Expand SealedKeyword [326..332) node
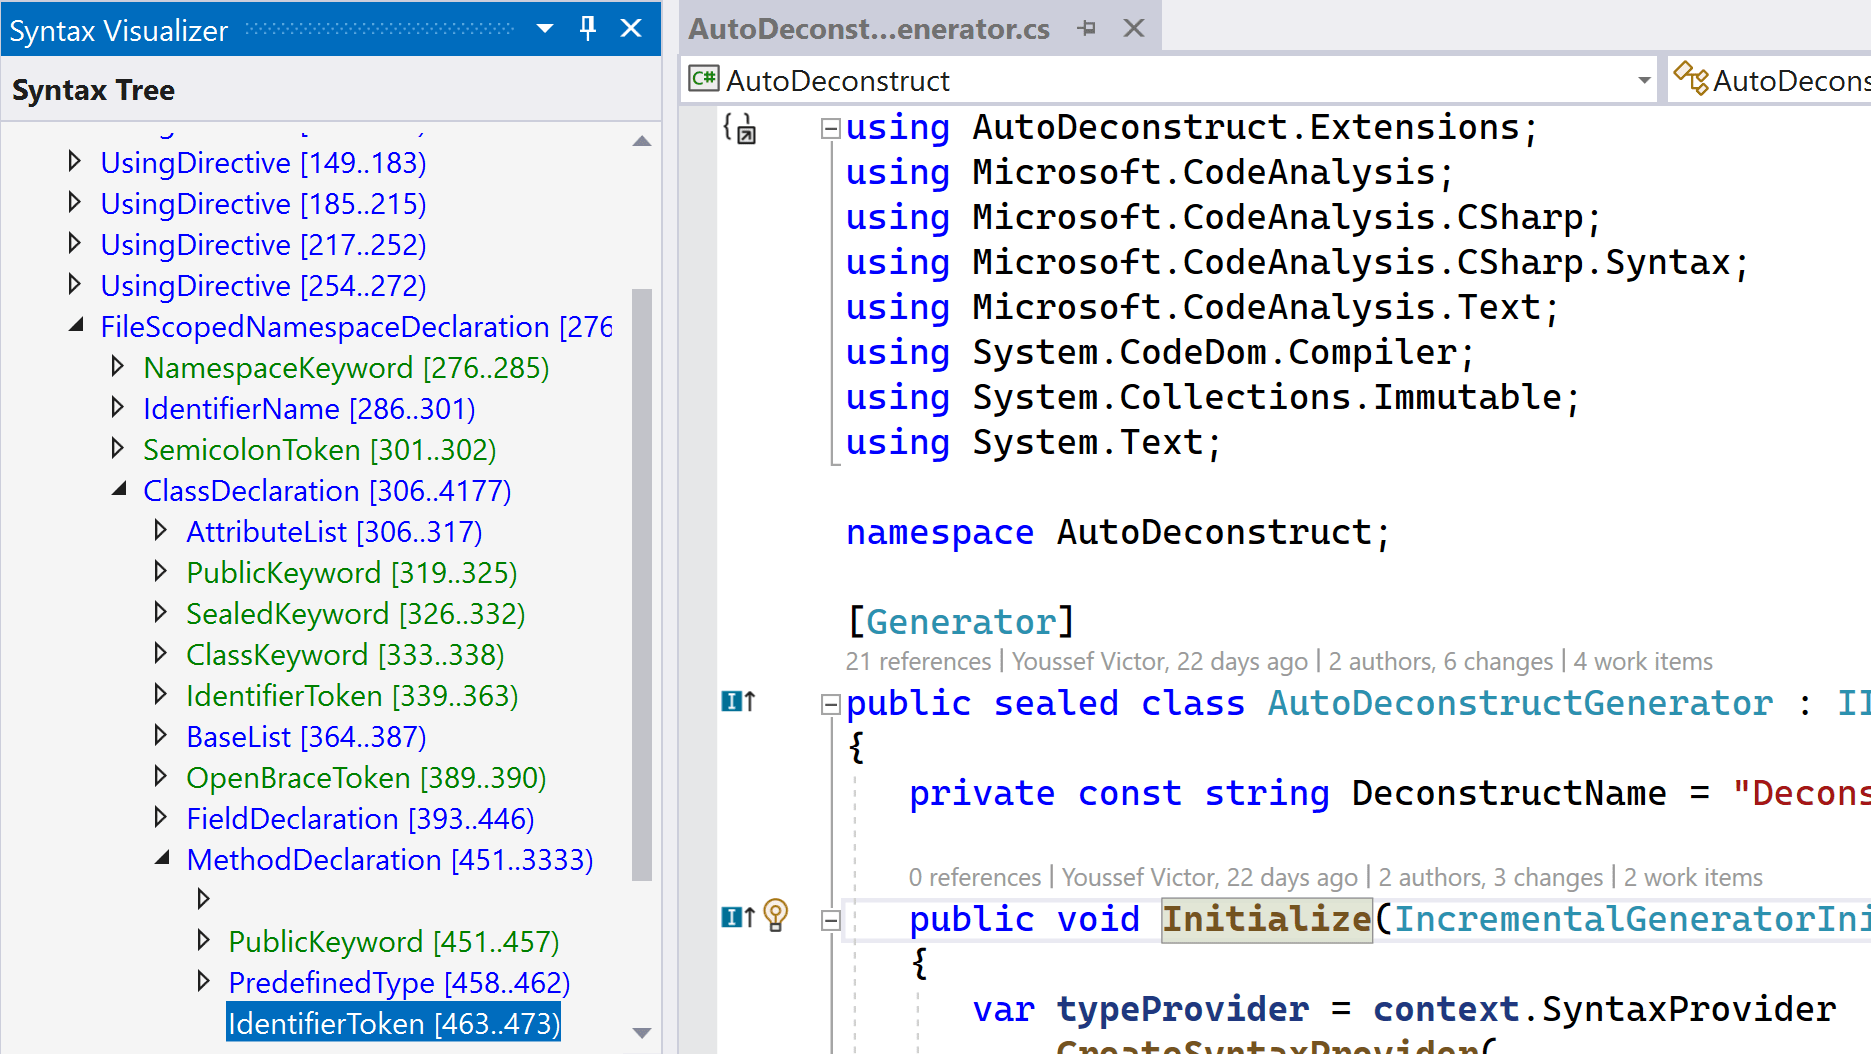Image resolution: width=1871 pixels, height=1054 pixels. point(160,612)
